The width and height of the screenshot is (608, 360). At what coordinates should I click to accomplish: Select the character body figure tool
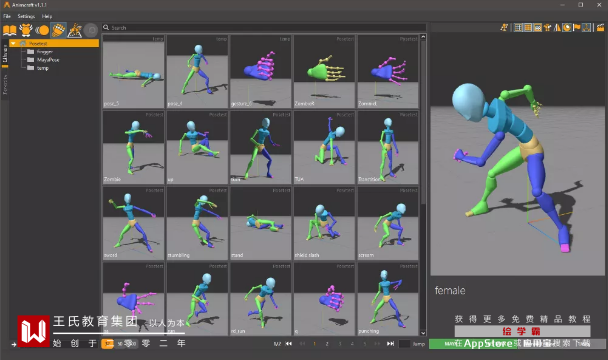pyautogui.click(x=26, y=30)
